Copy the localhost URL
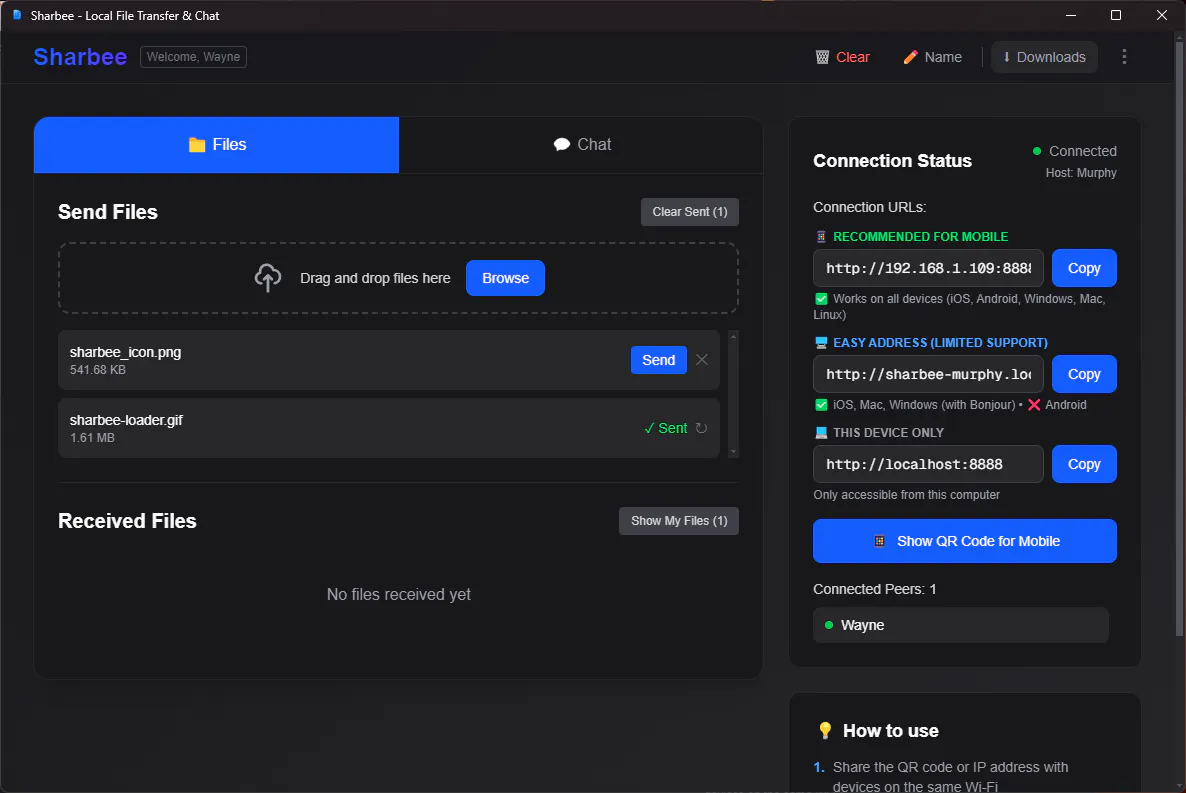Image resolution: width=1186 pixels, height=793 pixels. tap(1084, 464)
